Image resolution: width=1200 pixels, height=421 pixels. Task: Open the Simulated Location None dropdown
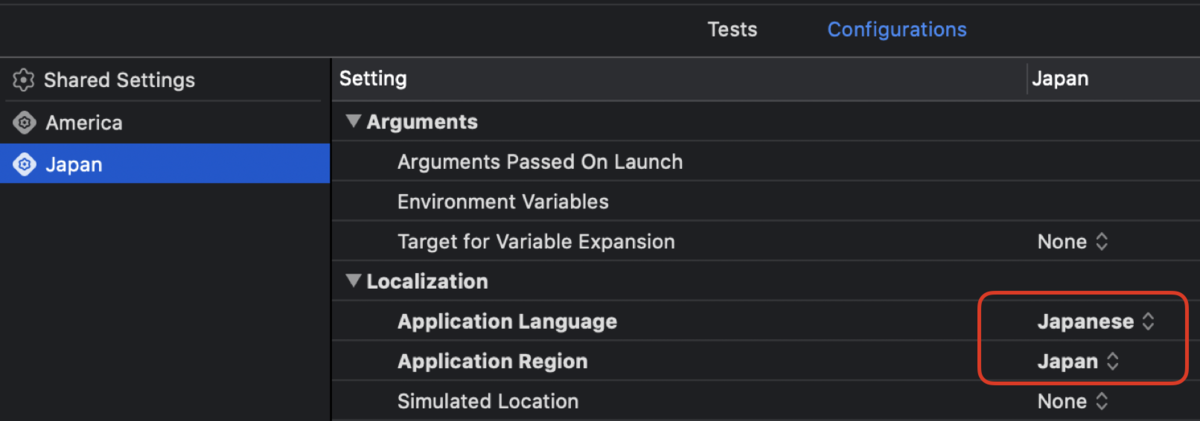tap(1073, 402)
